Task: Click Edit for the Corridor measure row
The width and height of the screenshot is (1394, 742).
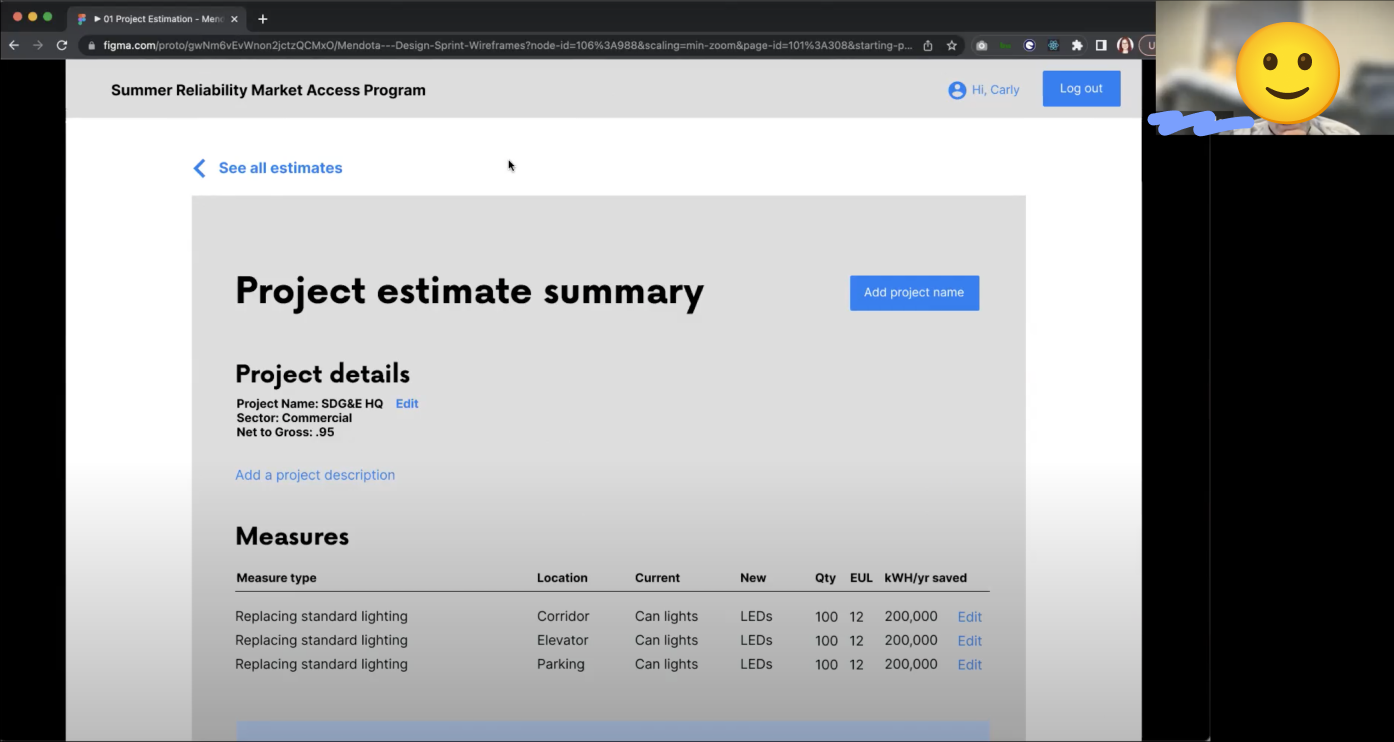Action: pyautogui.click(x=970, y=617)
